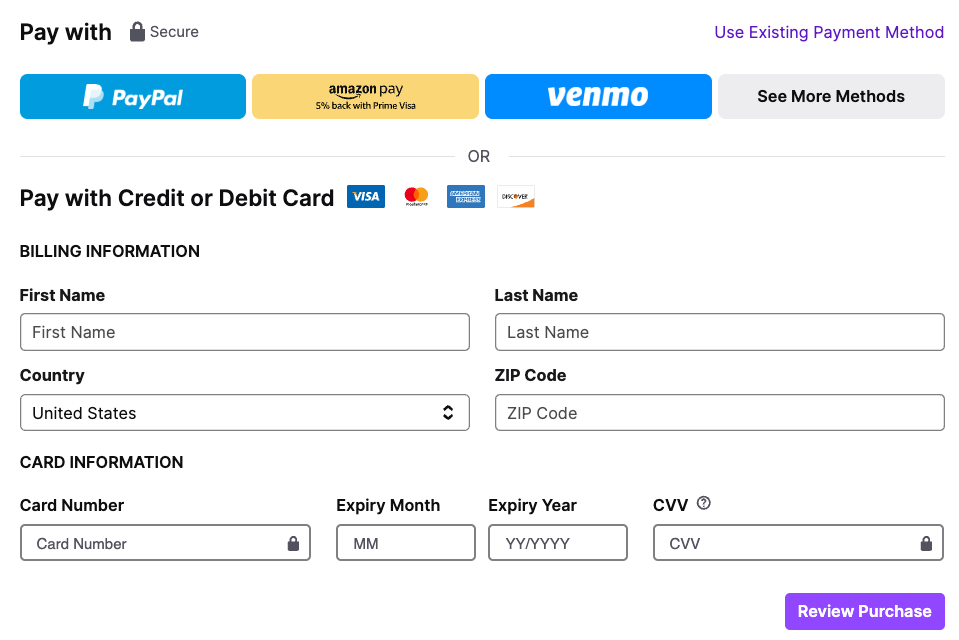Choose Amazon Pay as payment method
This screenshot has width=959, height=640.
[365, 97]
